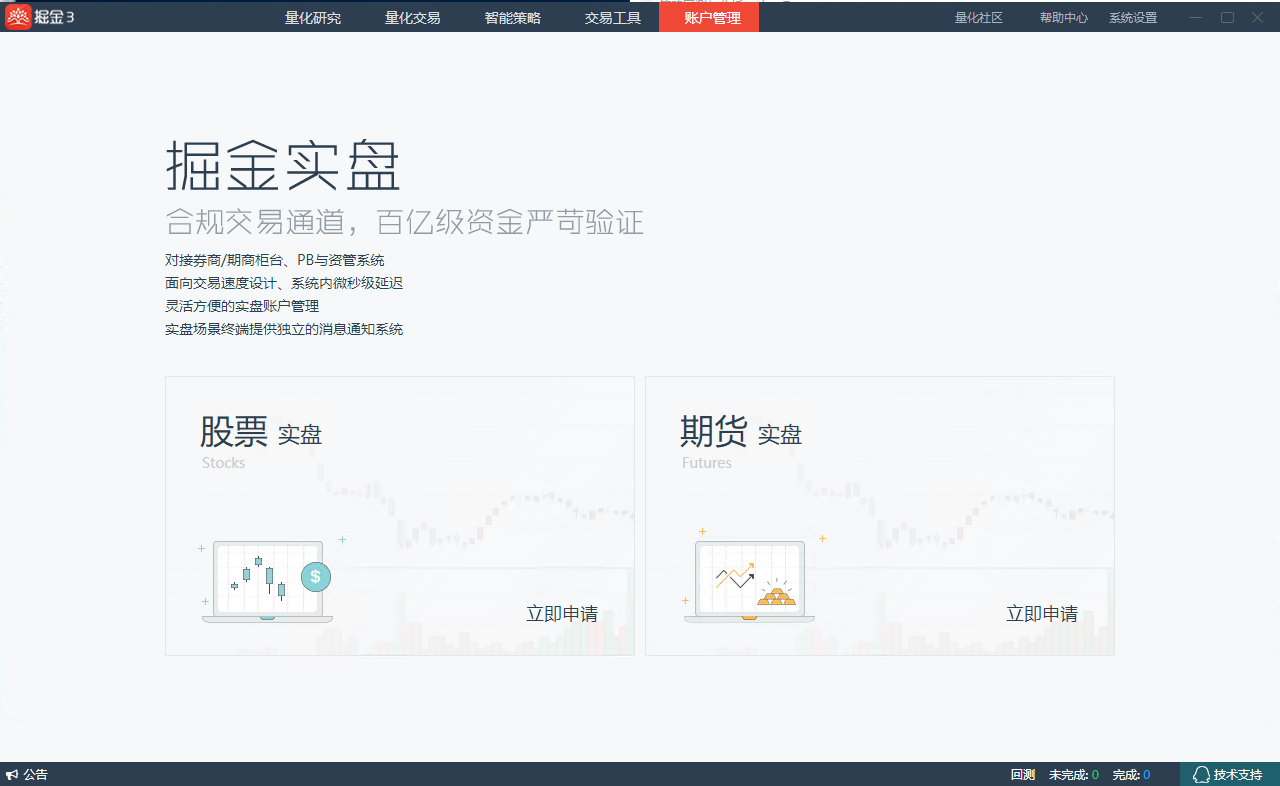Open the 量化研究 tab
The height and width of the screenshot is (786, 1280).
(x=313, y=18)
